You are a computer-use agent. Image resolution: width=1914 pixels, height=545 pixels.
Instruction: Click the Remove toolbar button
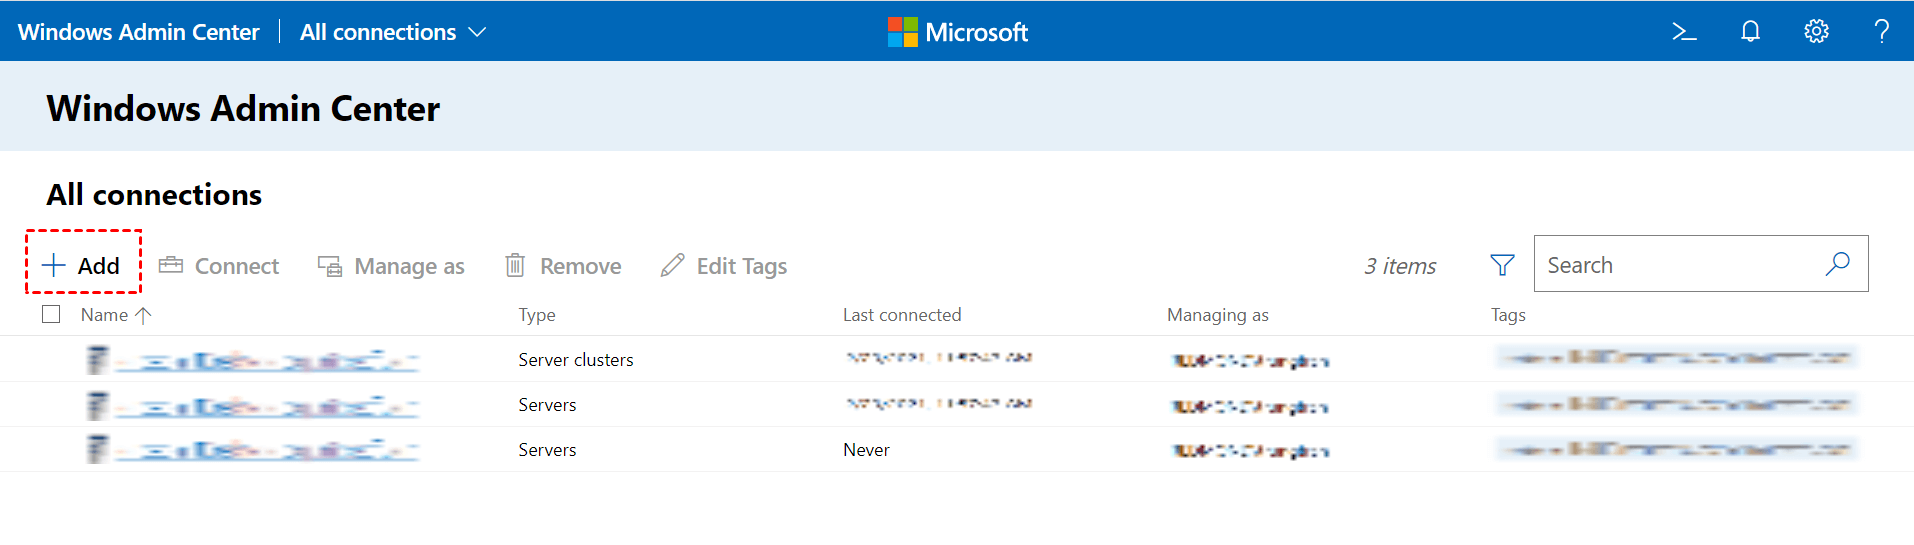[563, 266]
